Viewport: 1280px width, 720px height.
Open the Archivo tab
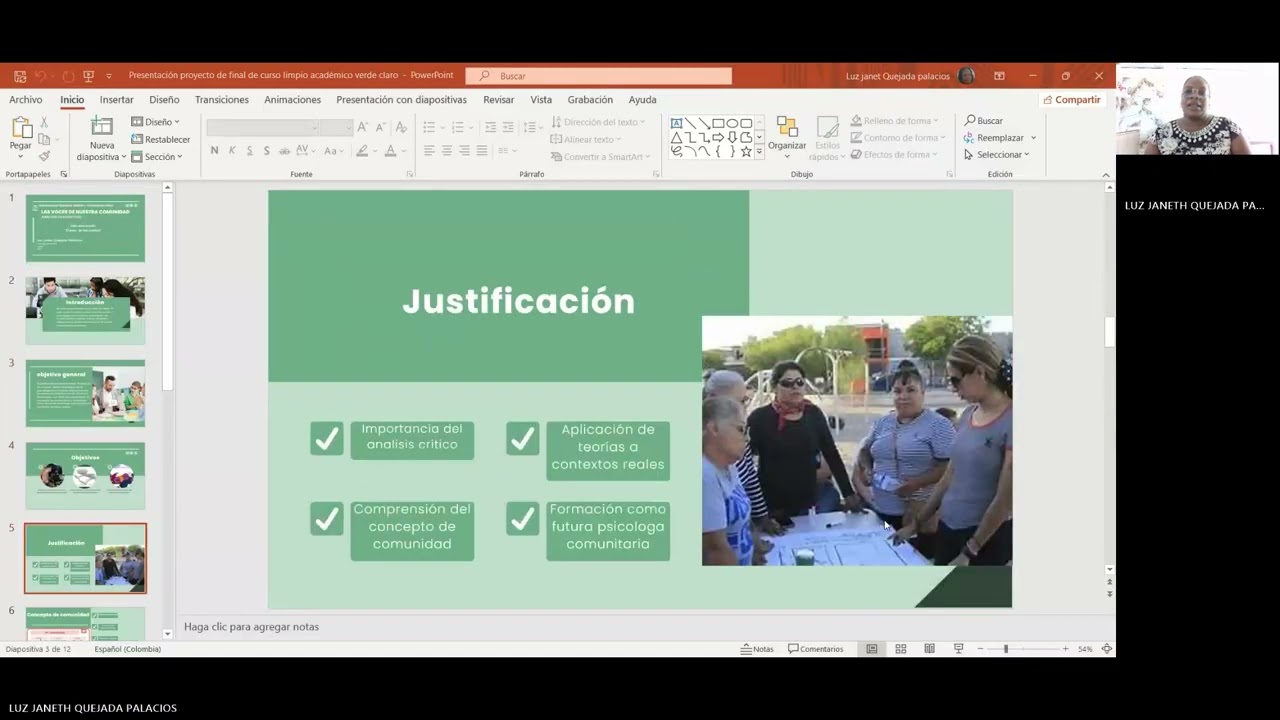(26, 100)
